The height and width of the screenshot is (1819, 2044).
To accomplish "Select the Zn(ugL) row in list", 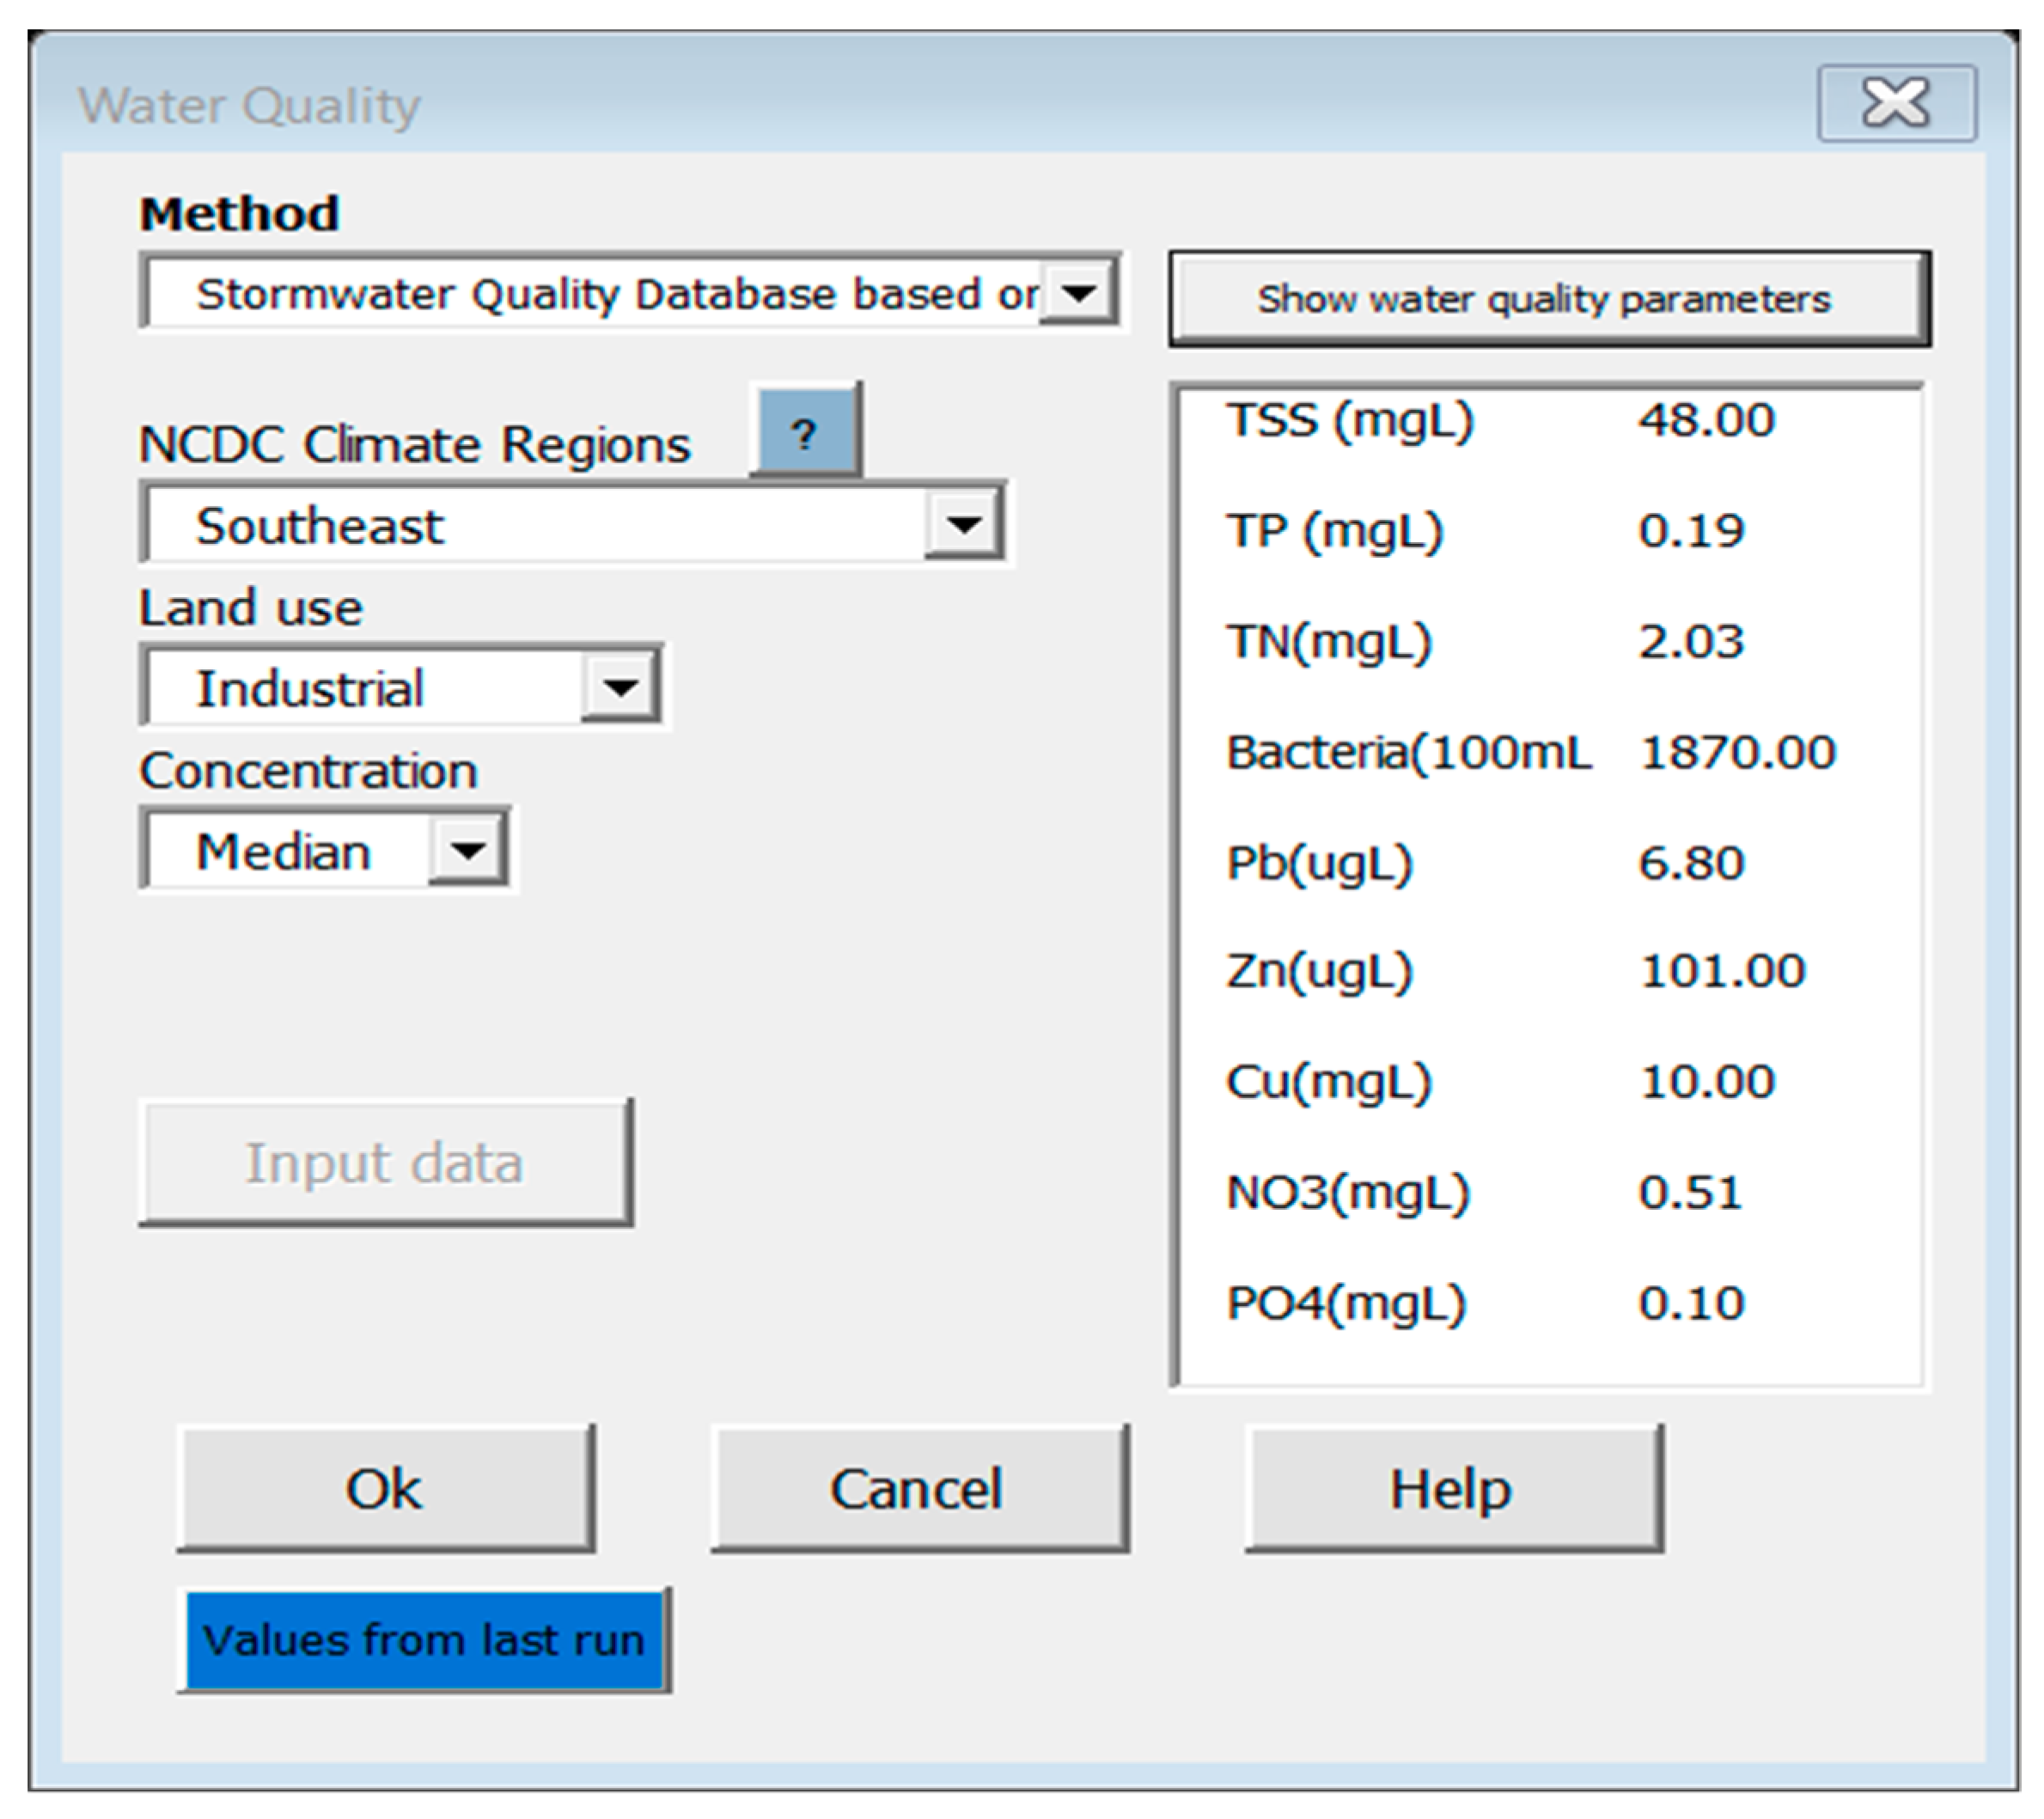I will pos(1500,970).
